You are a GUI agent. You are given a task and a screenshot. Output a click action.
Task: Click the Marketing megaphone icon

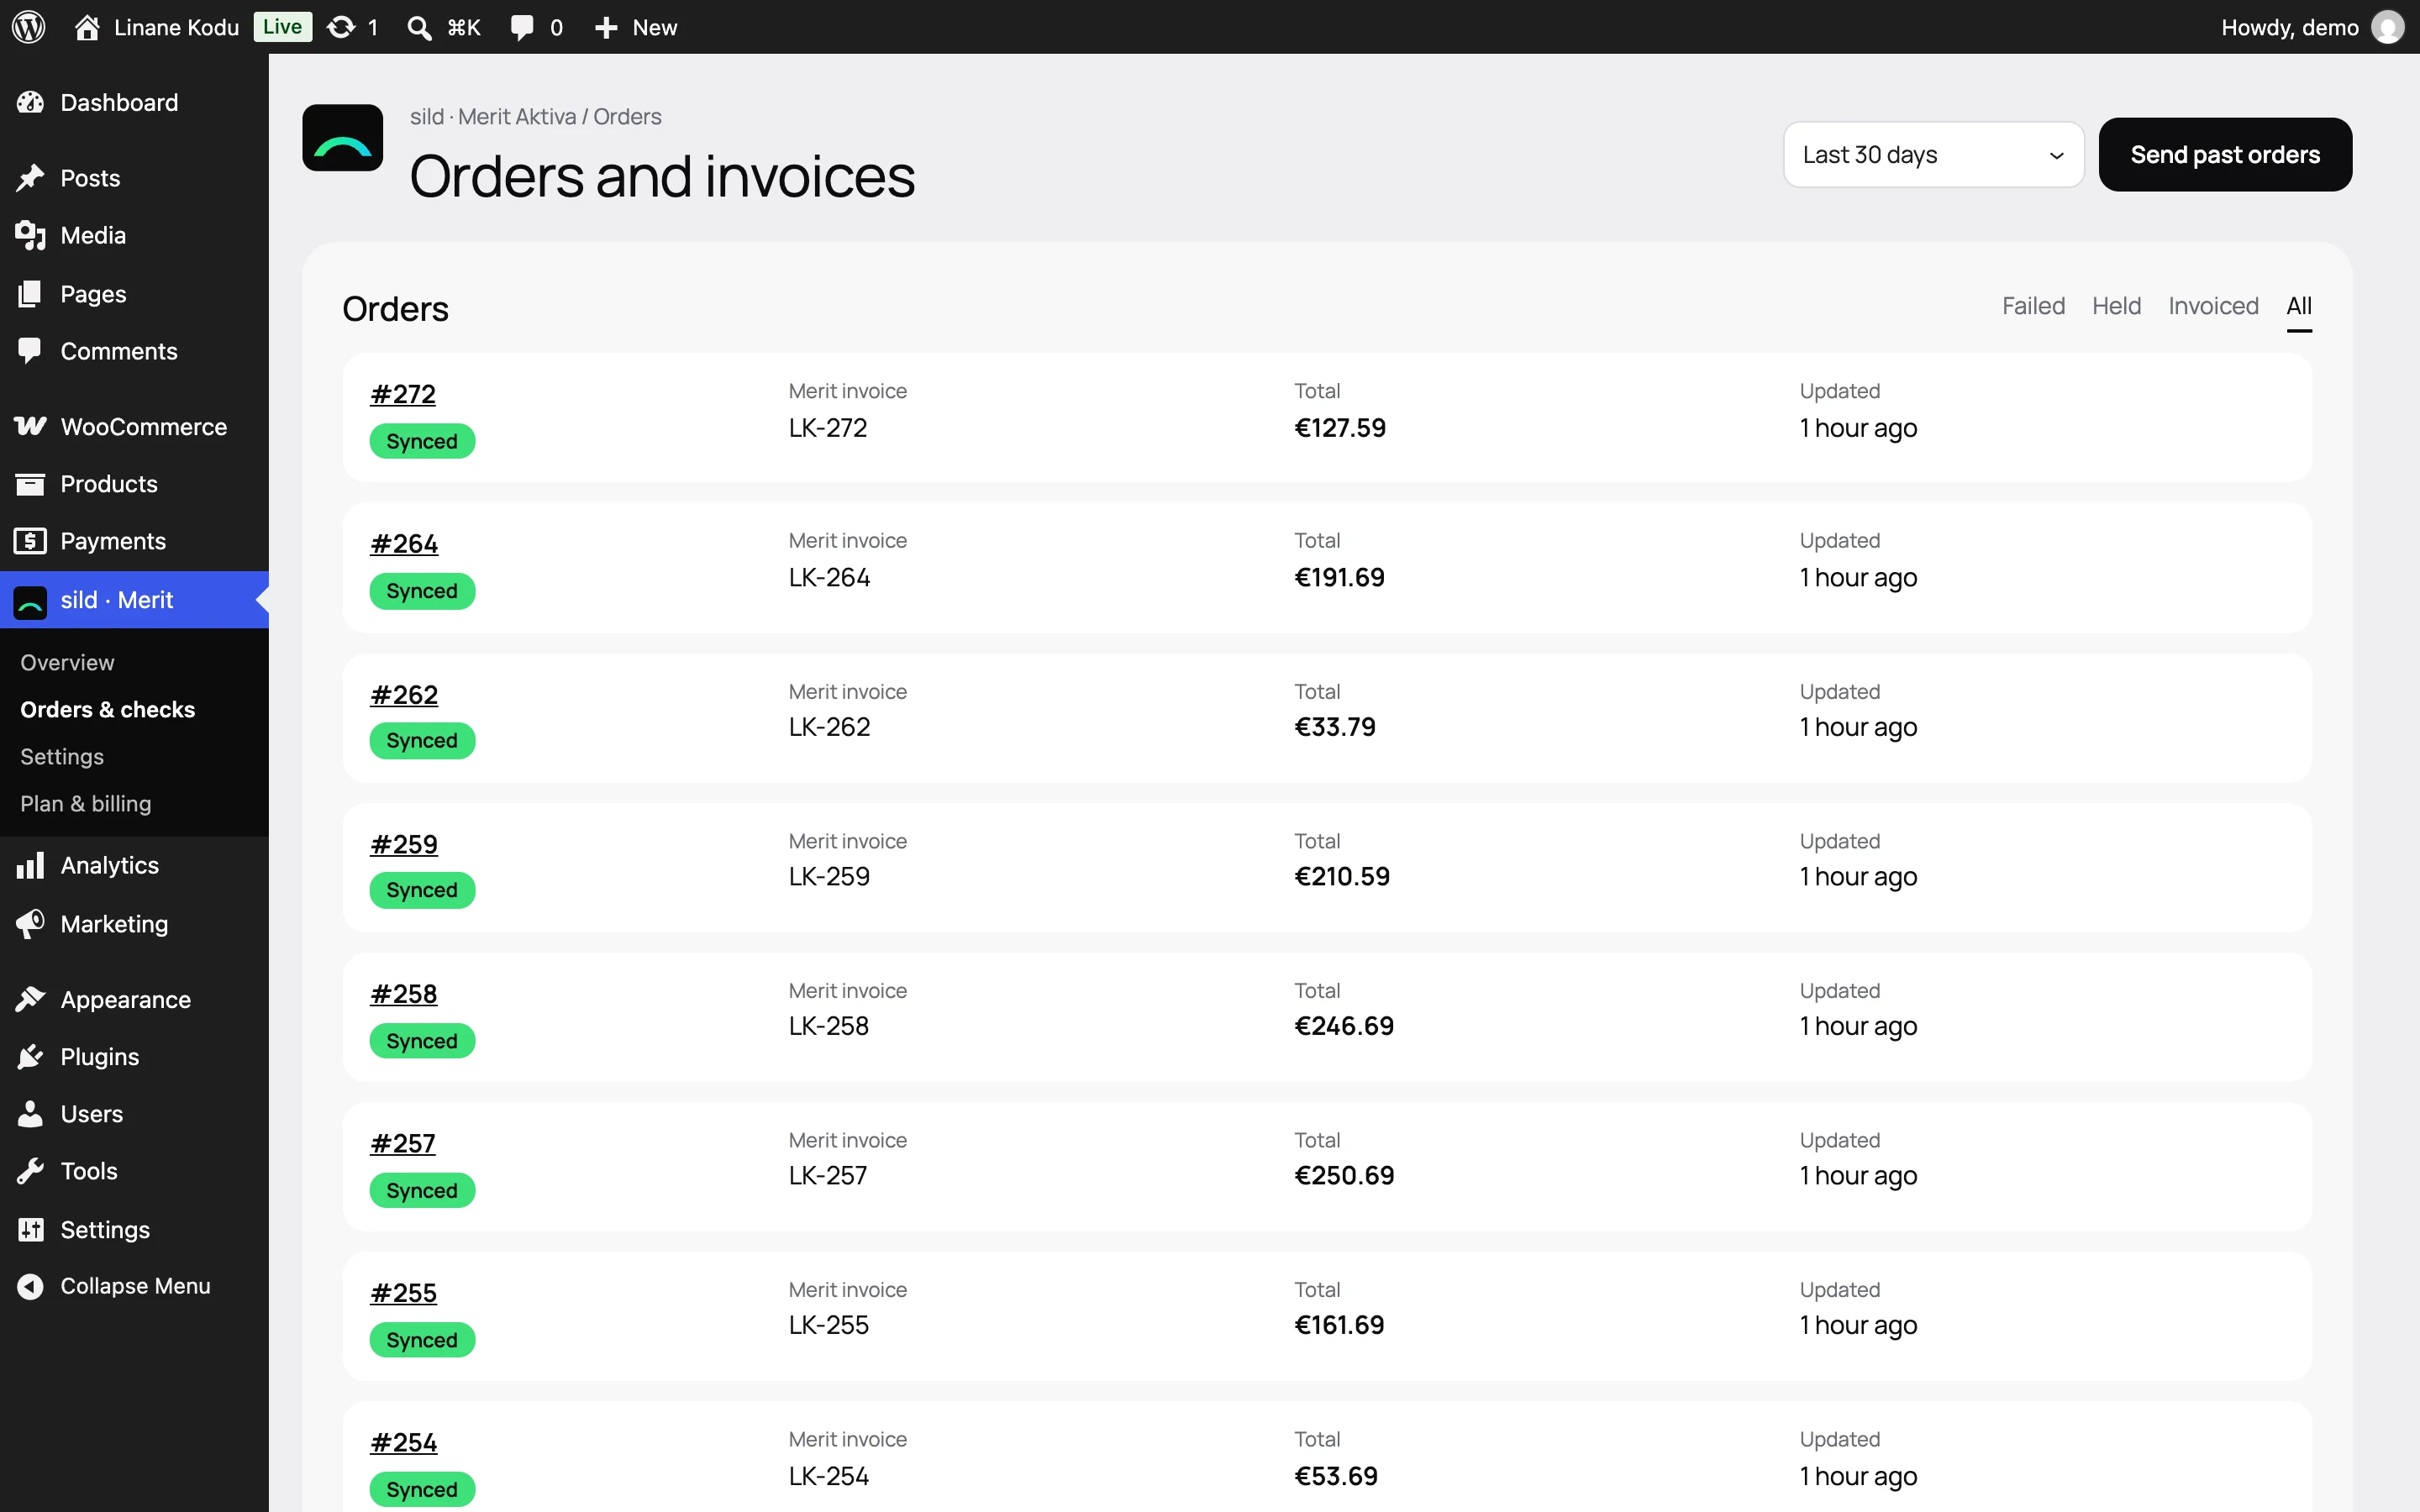point(30,923)
